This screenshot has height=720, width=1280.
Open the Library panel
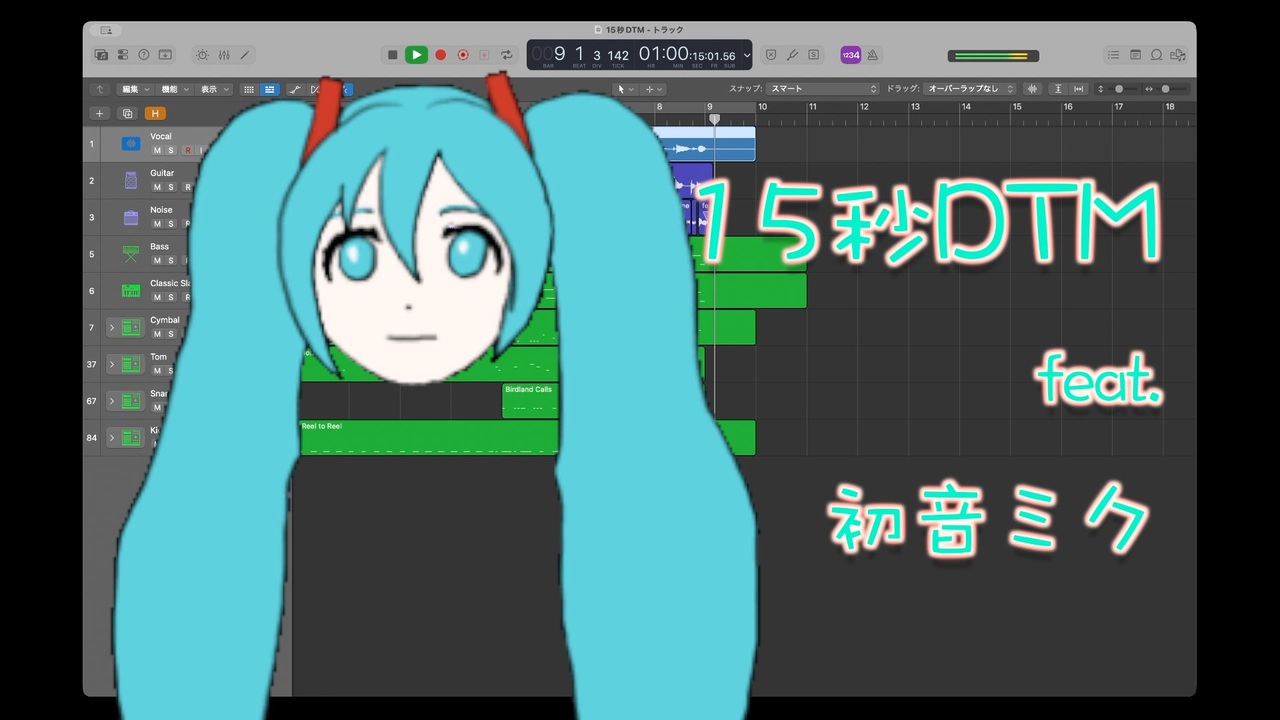101,55
